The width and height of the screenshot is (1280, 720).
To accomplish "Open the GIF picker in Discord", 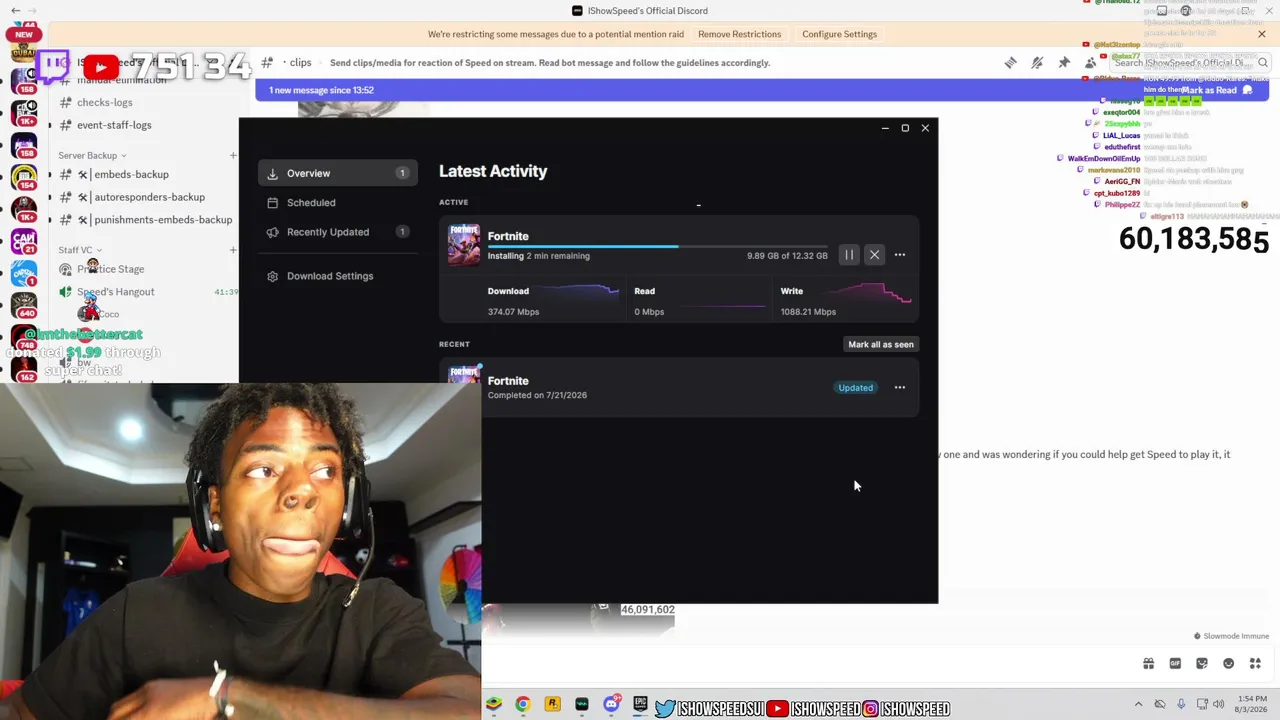I will click(x=1175, y=663).
